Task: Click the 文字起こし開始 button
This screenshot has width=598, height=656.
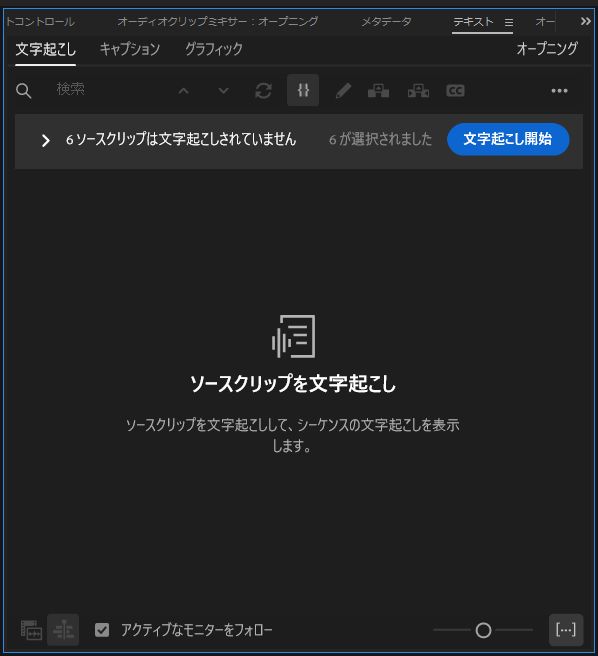Action: [x=508, y=139]
